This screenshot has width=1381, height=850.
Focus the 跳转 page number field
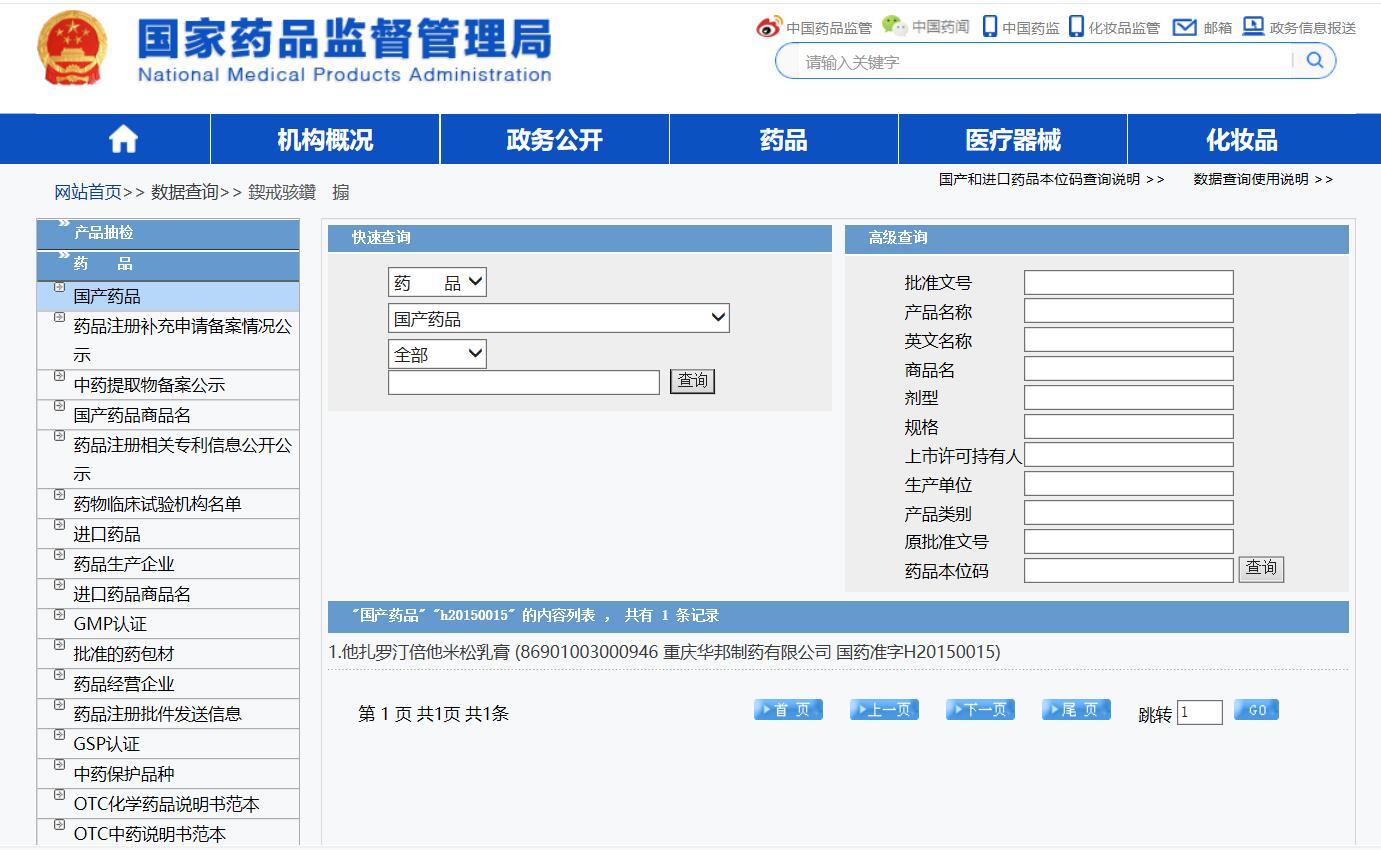1200,712
